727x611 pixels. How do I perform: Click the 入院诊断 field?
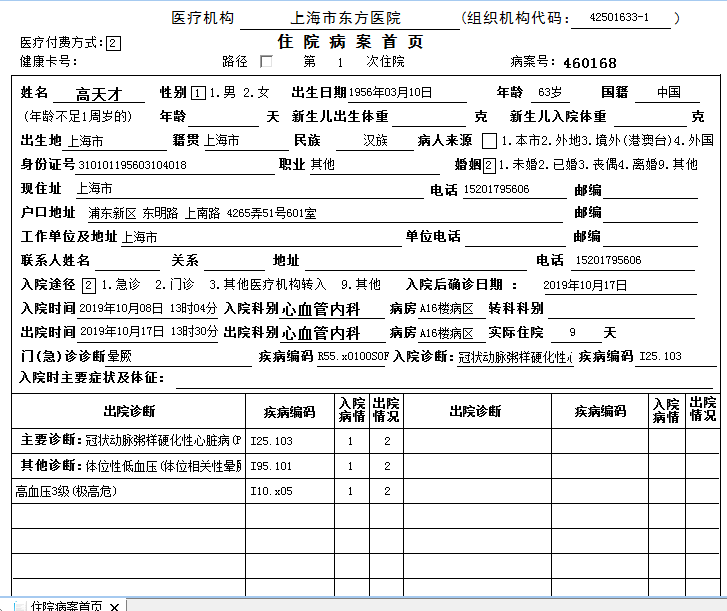point(515,357)
